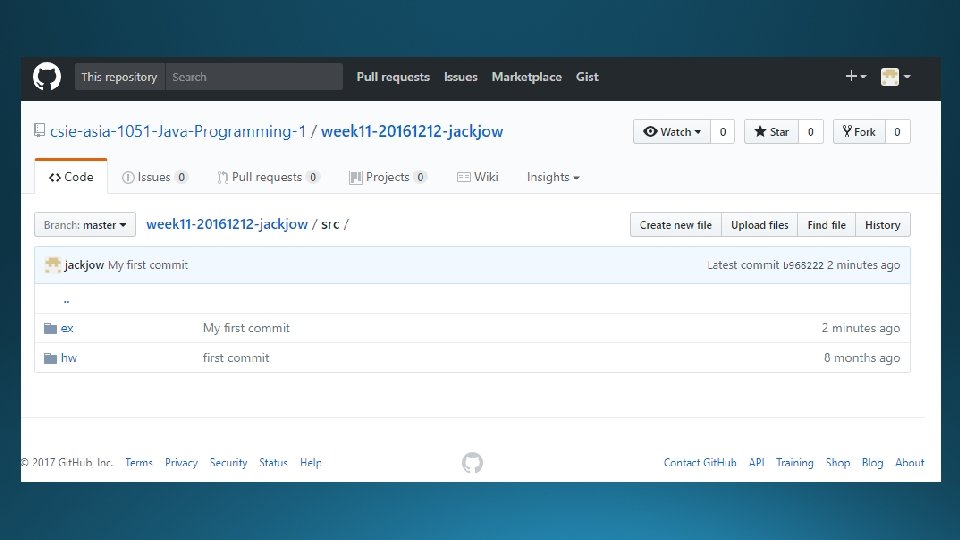Open the plus create-new dropdown
Screen dimensions: 960x540
[x=855, y=77]
